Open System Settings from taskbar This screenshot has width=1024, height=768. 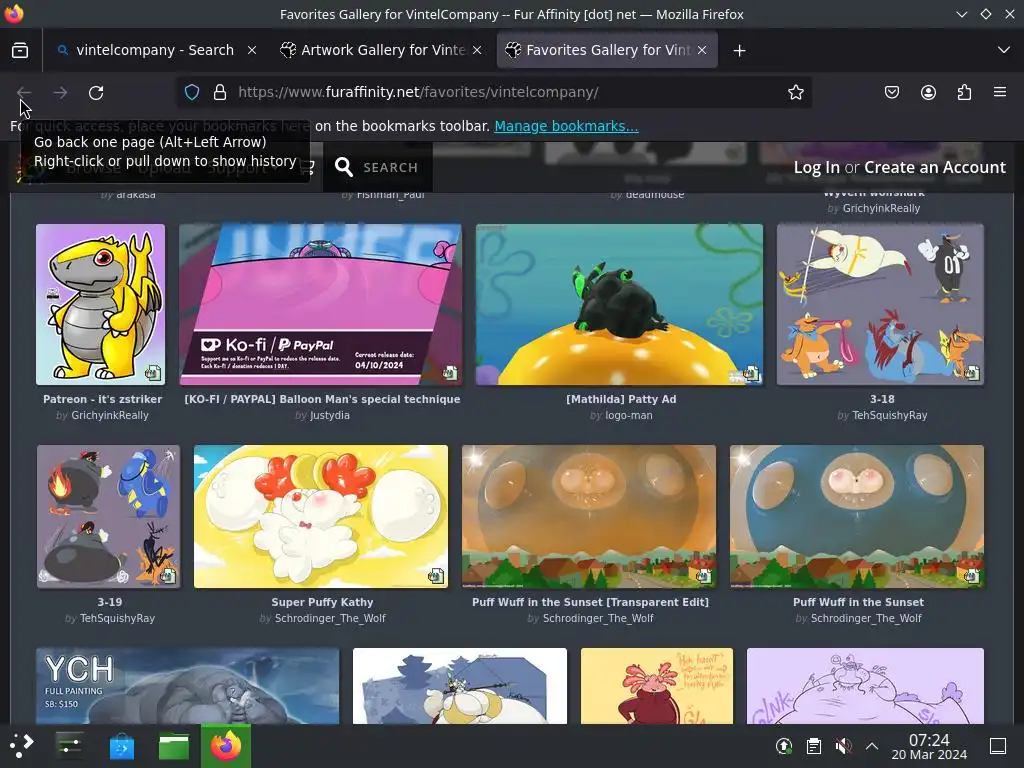[69, 745]
